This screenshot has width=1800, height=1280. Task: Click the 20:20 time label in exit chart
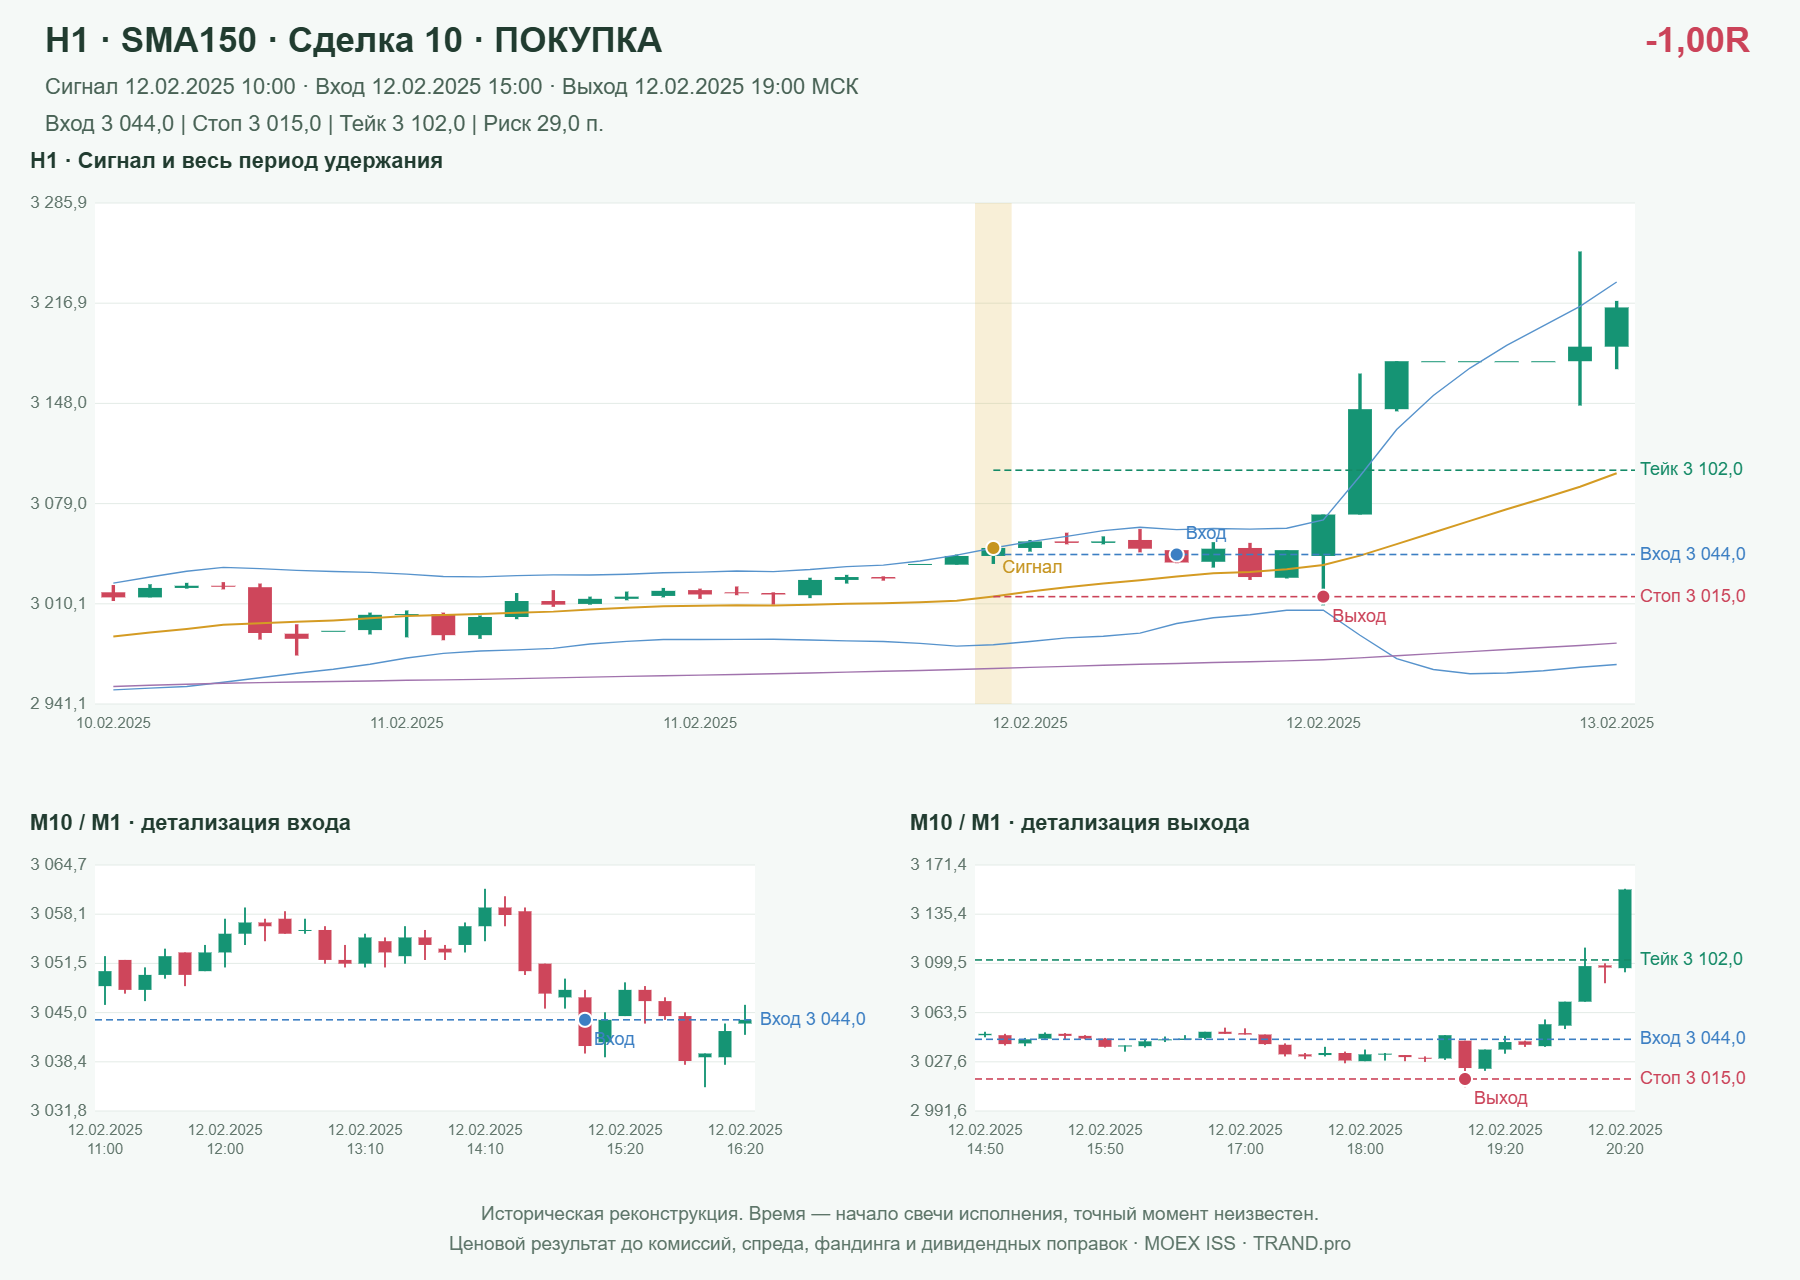tap(1625, 1149)
